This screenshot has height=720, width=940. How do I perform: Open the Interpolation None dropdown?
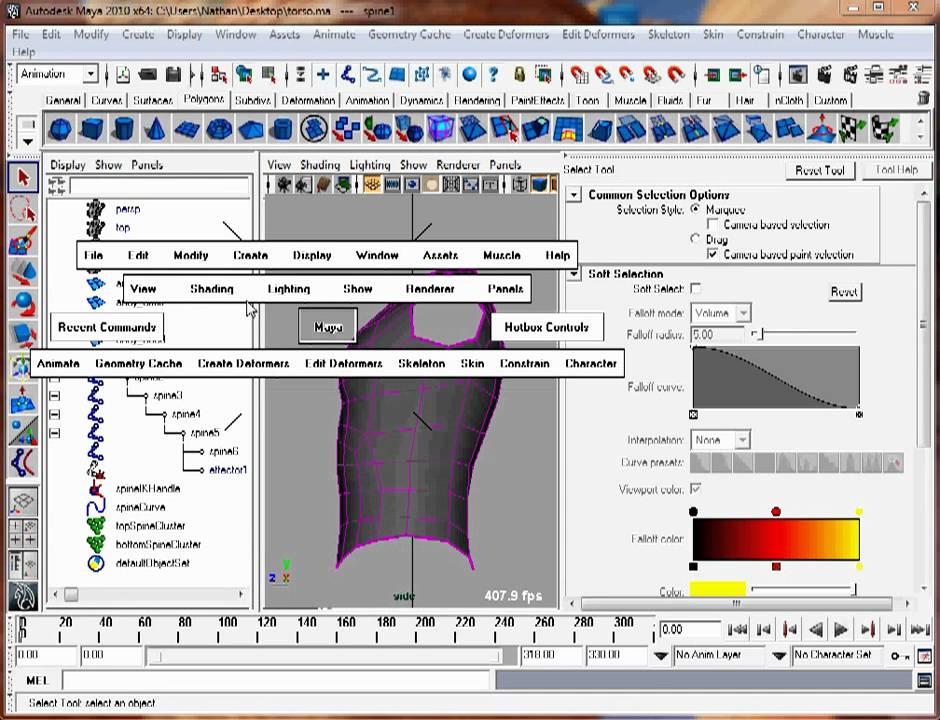pos(742,440)
